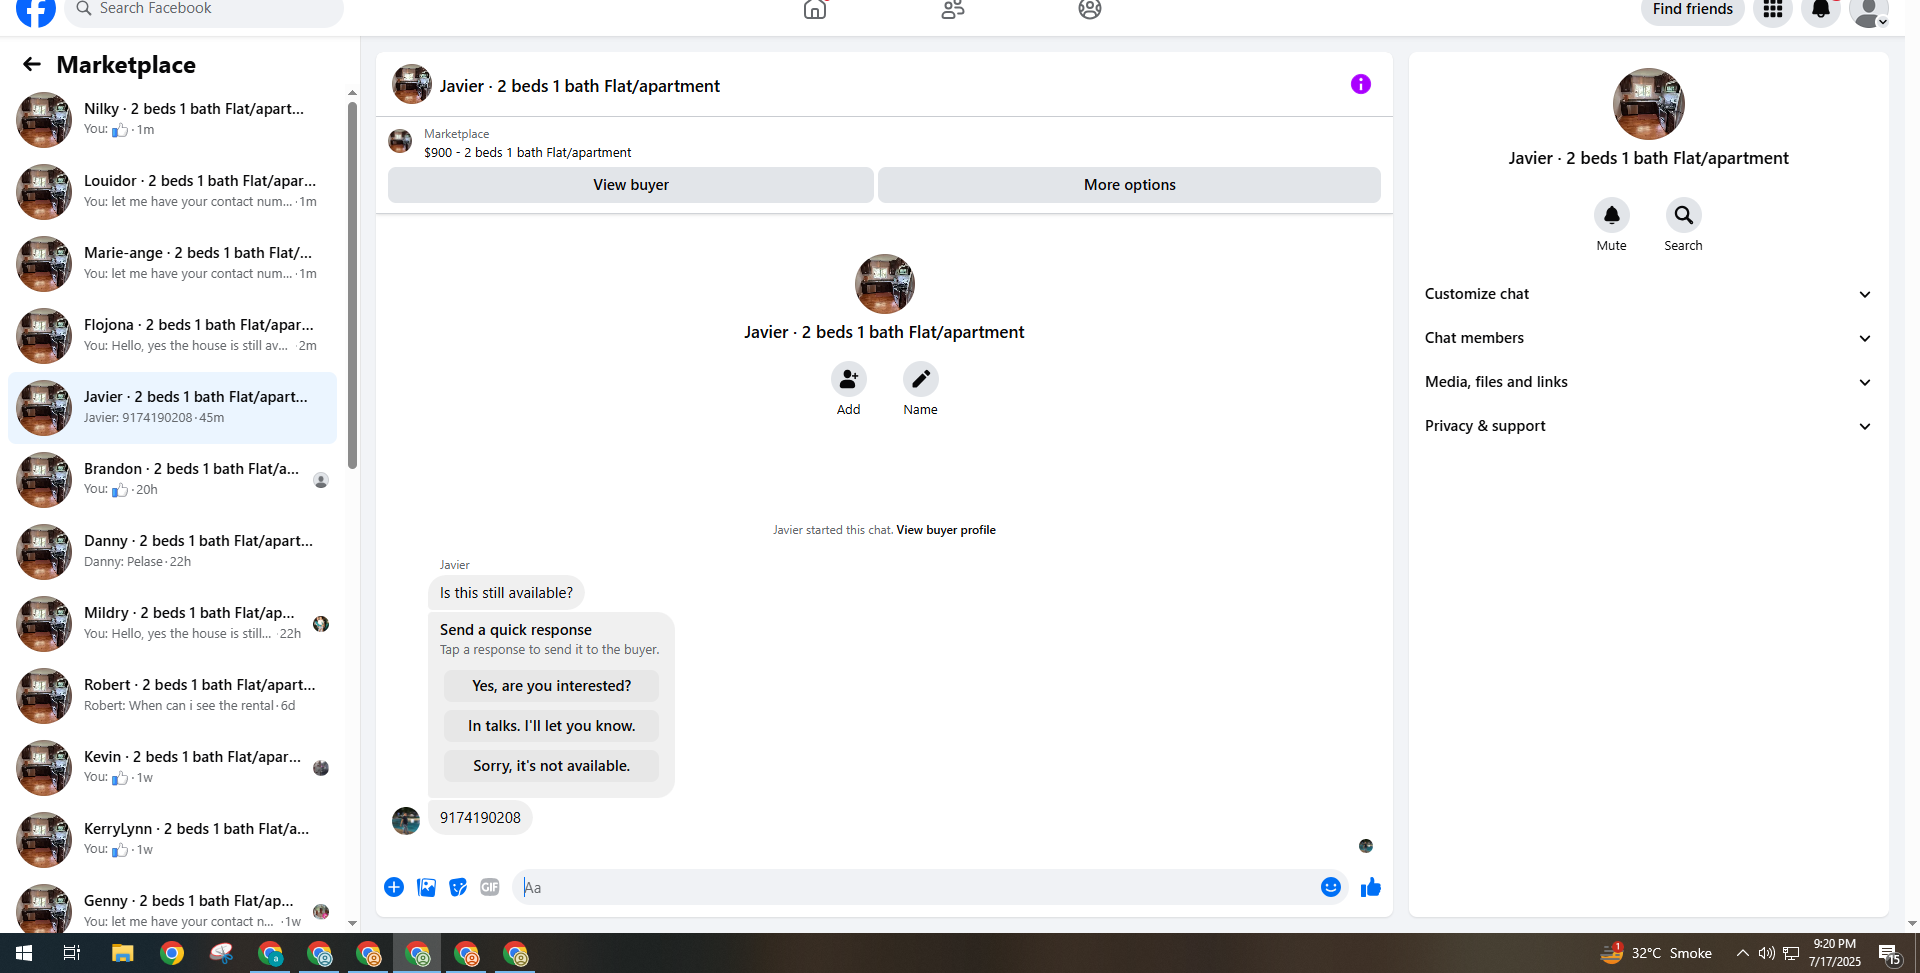Screen dimensions: 1920x973
Task: Choose a sticker icon
Action: point(458,887)
